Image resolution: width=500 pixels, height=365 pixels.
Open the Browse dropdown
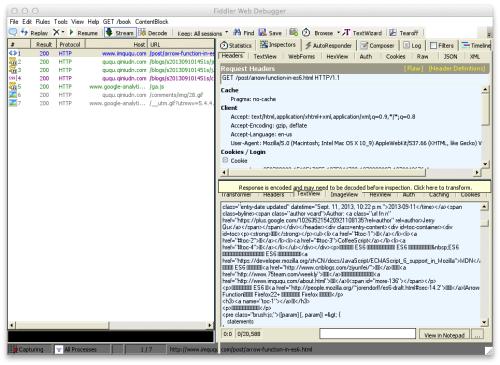327,33
